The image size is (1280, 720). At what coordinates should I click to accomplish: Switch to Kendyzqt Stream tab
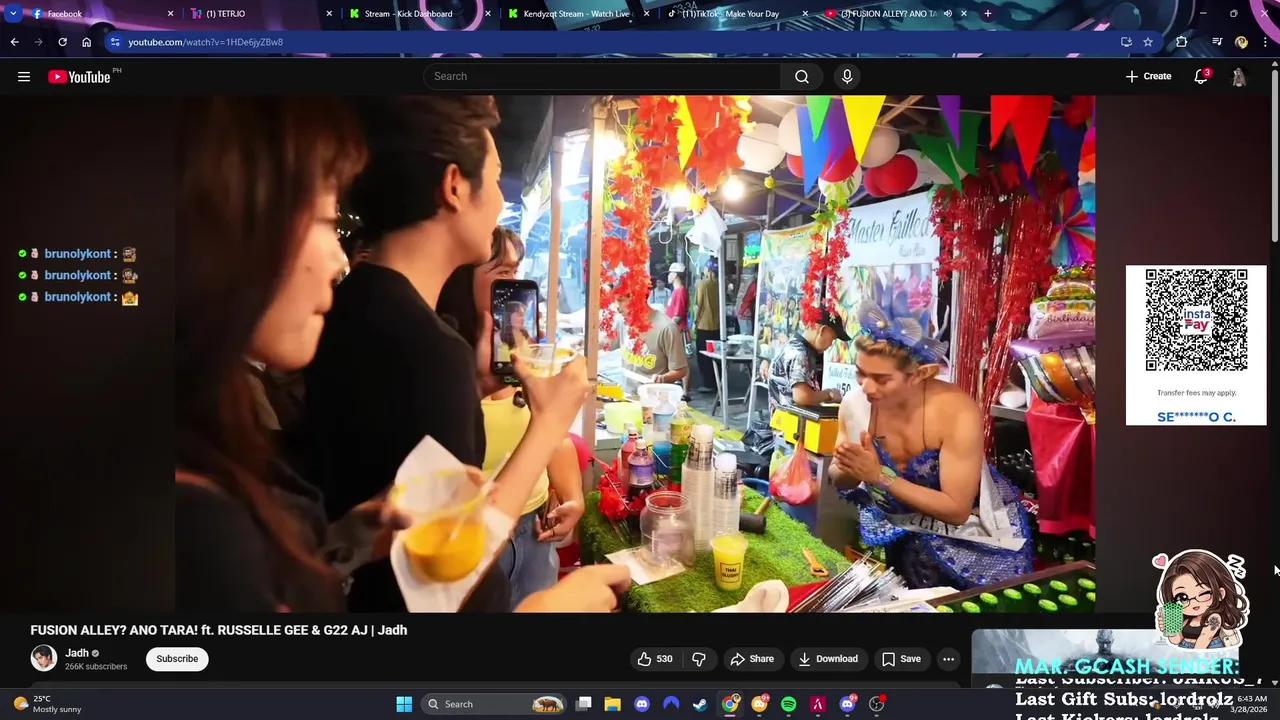point(578,14)
